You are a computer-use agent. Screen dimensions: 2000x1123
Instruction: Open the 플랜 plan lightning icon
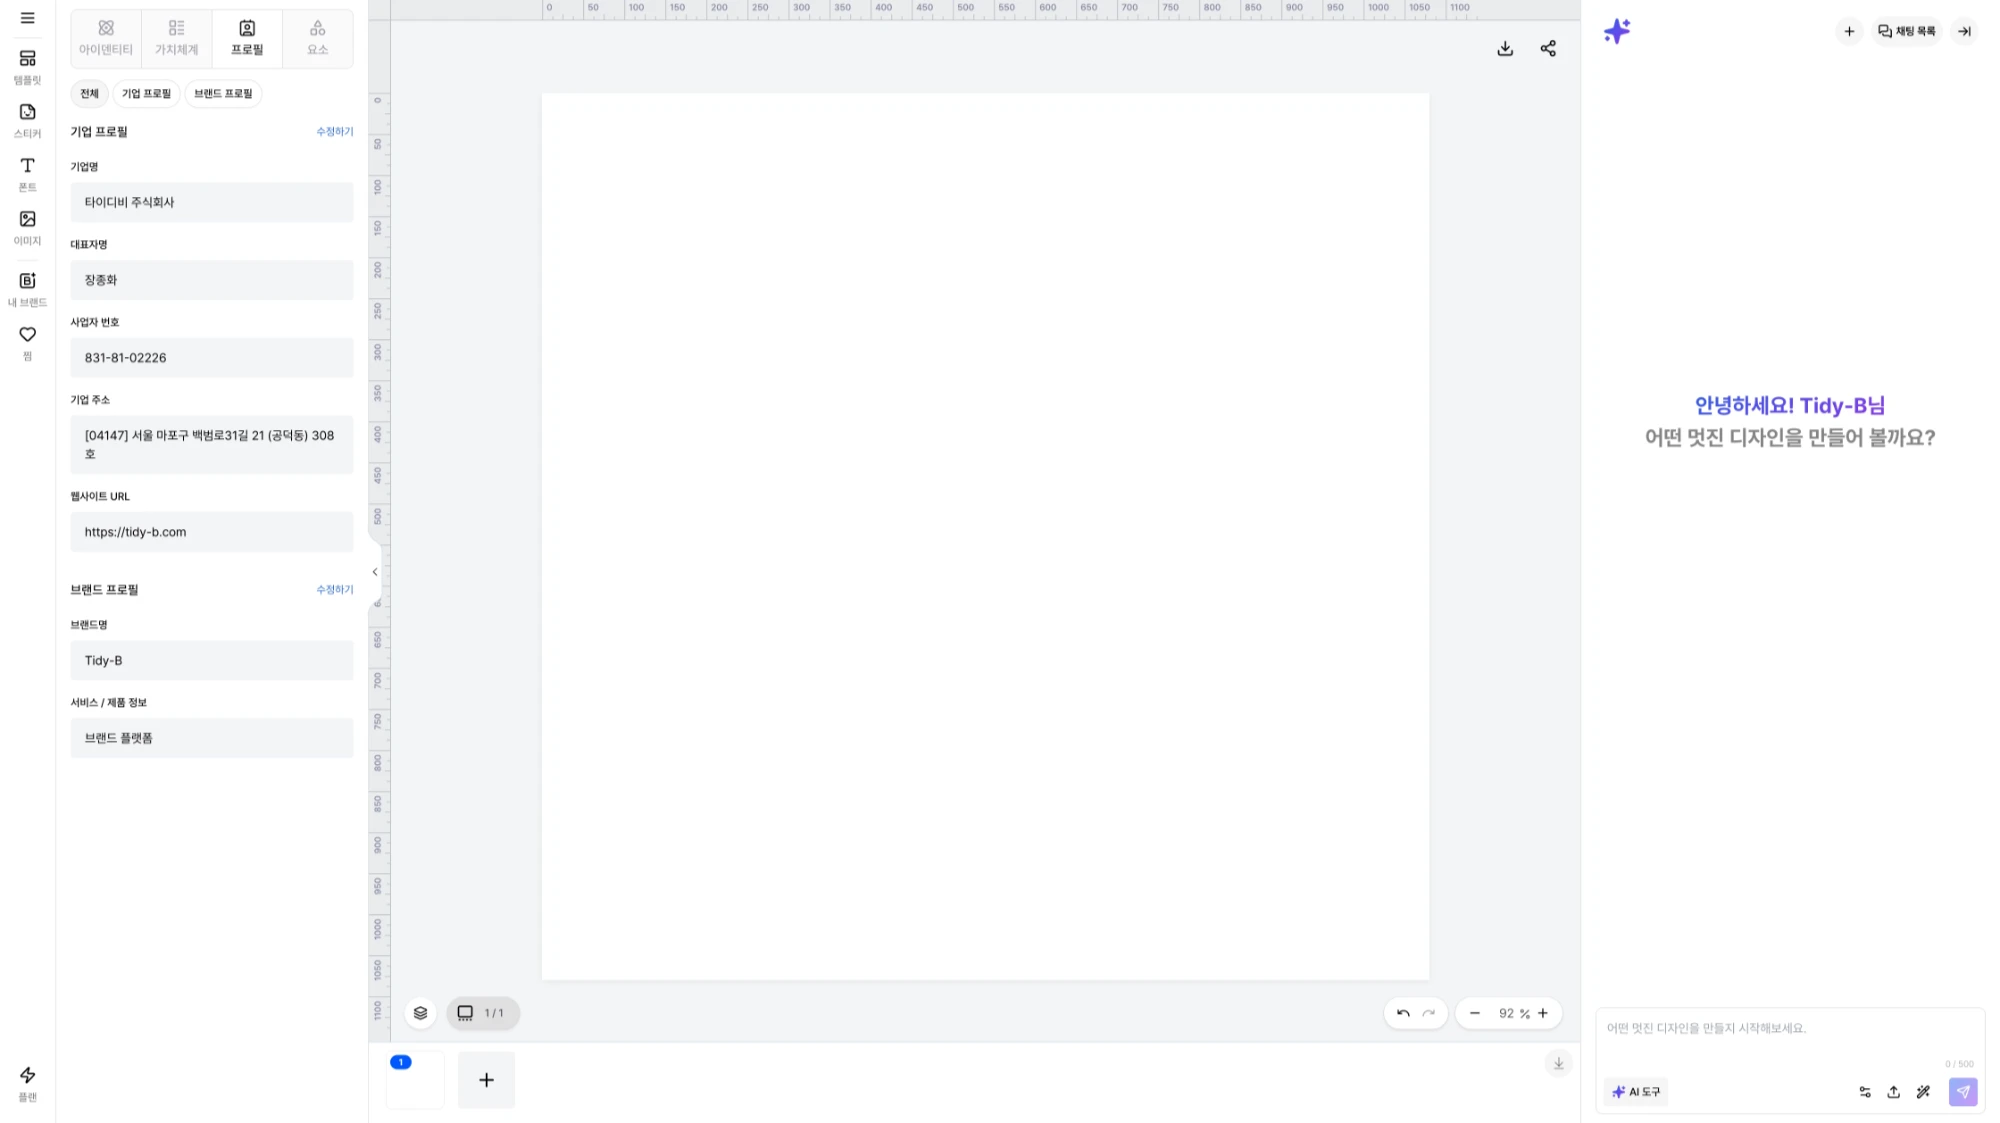coord(27,1084)
